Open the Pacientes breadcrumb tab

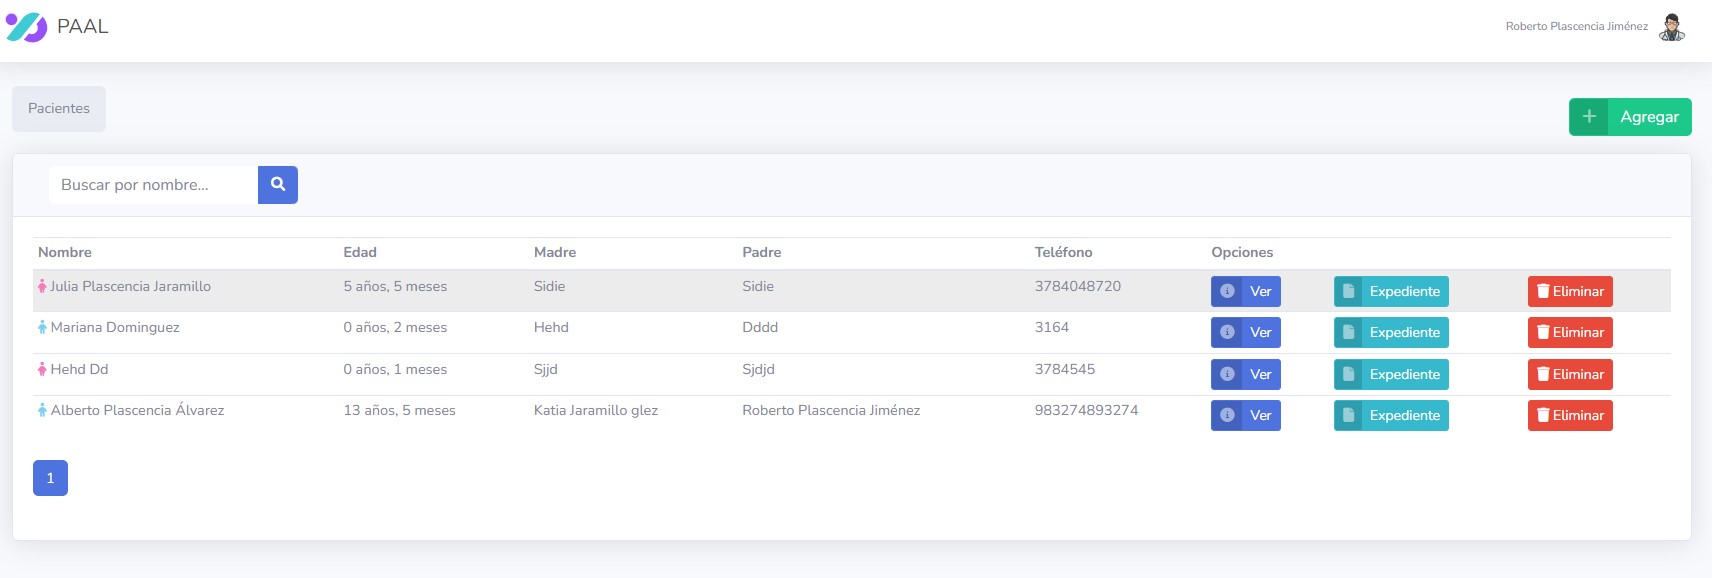[x=59, y=109]
